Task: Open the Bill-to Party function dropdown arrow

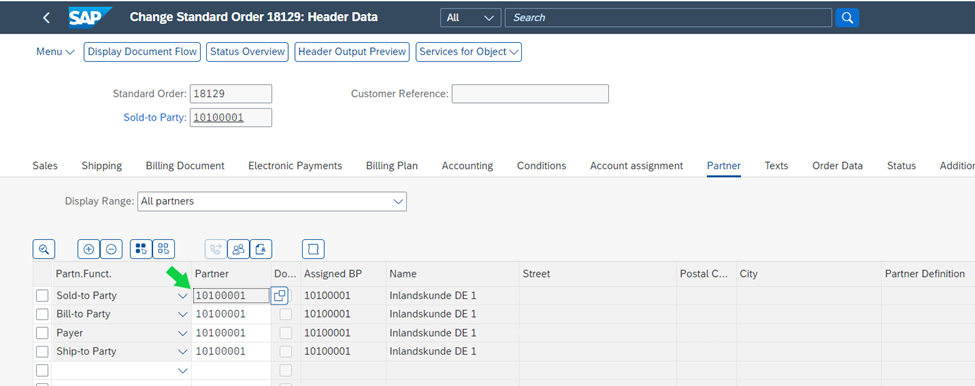Action: [x=183, y=315]
